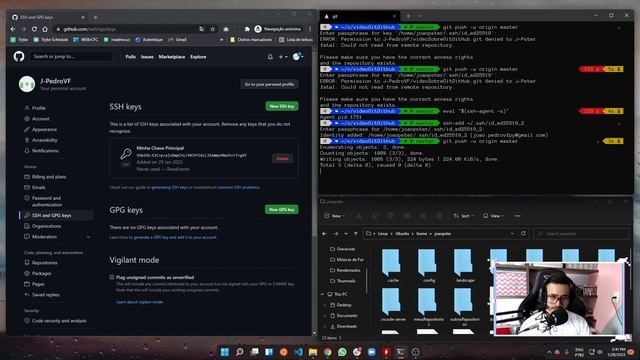Go up one folder in File Explorer
Image resolution: width=640 pixels, height=360 pixels.
[356, 233]
